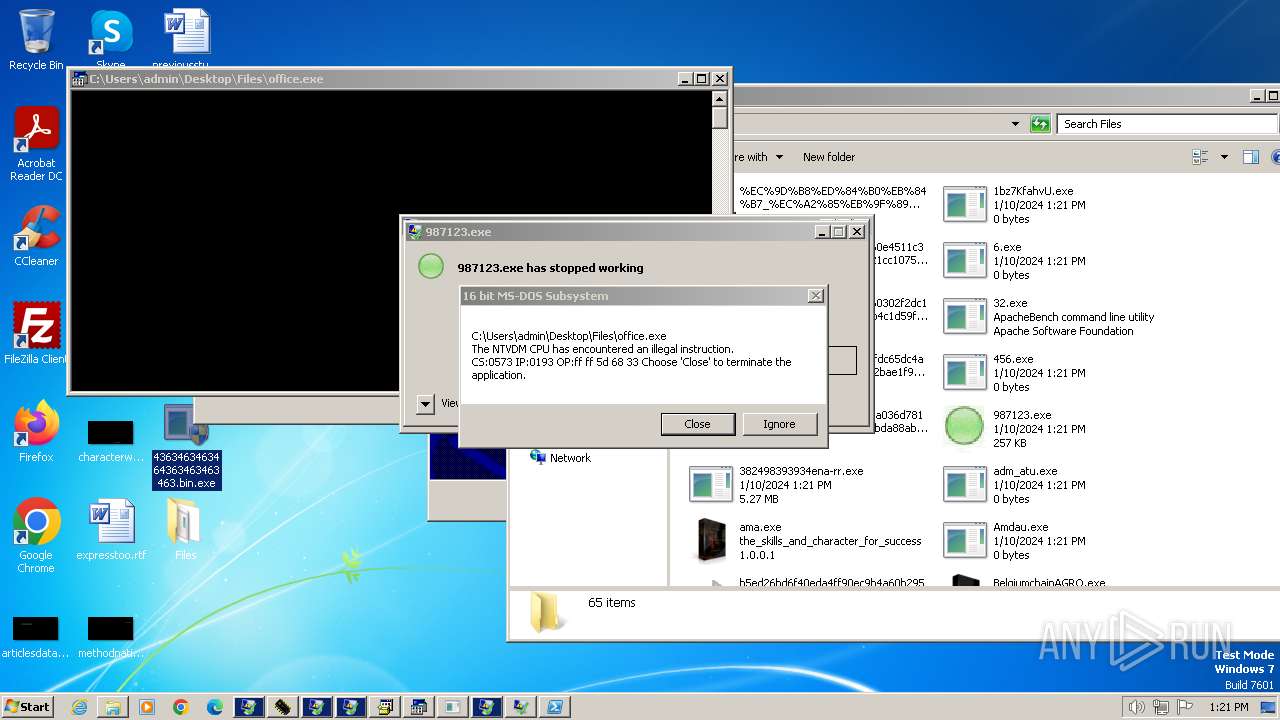Open the address bar history dropdown

1015,124
